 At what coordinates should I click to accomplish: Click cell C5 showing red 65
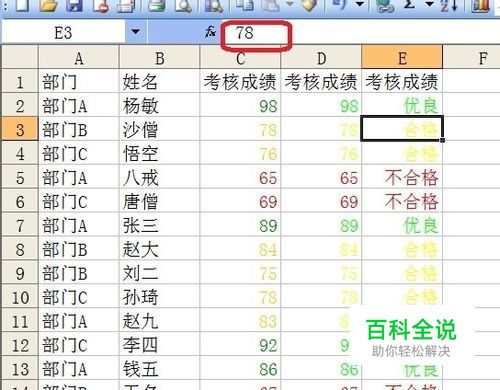click(240, 177)
